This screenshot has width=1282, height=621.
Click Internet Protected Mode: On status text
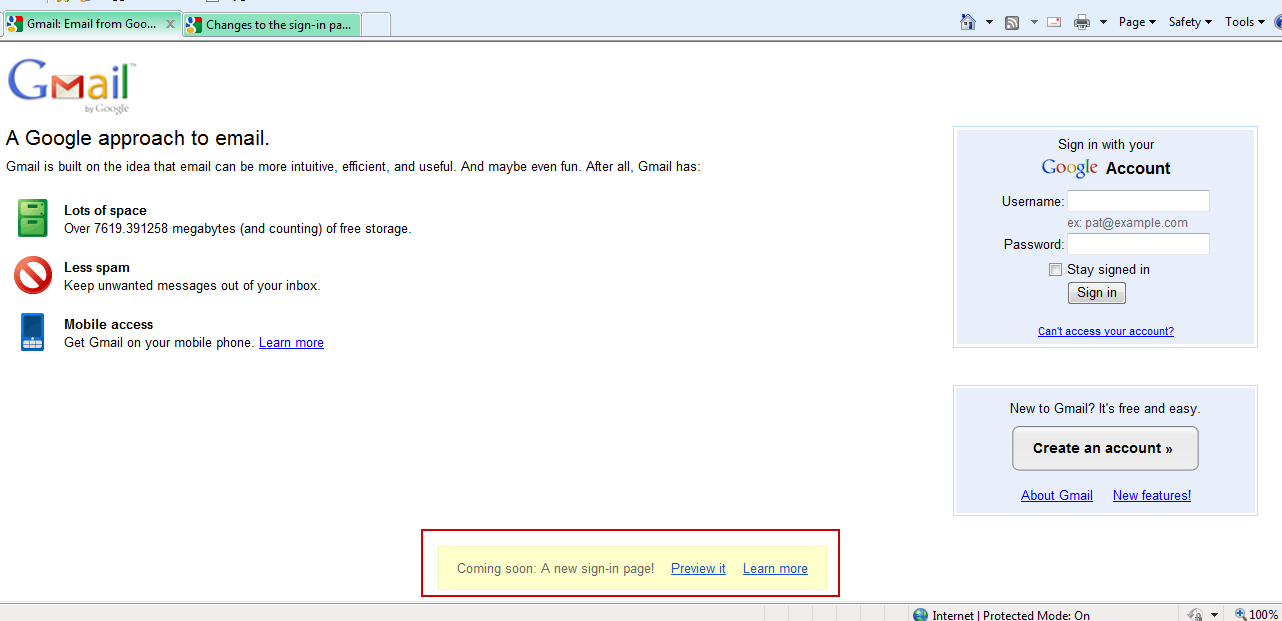coord(1011,615)
